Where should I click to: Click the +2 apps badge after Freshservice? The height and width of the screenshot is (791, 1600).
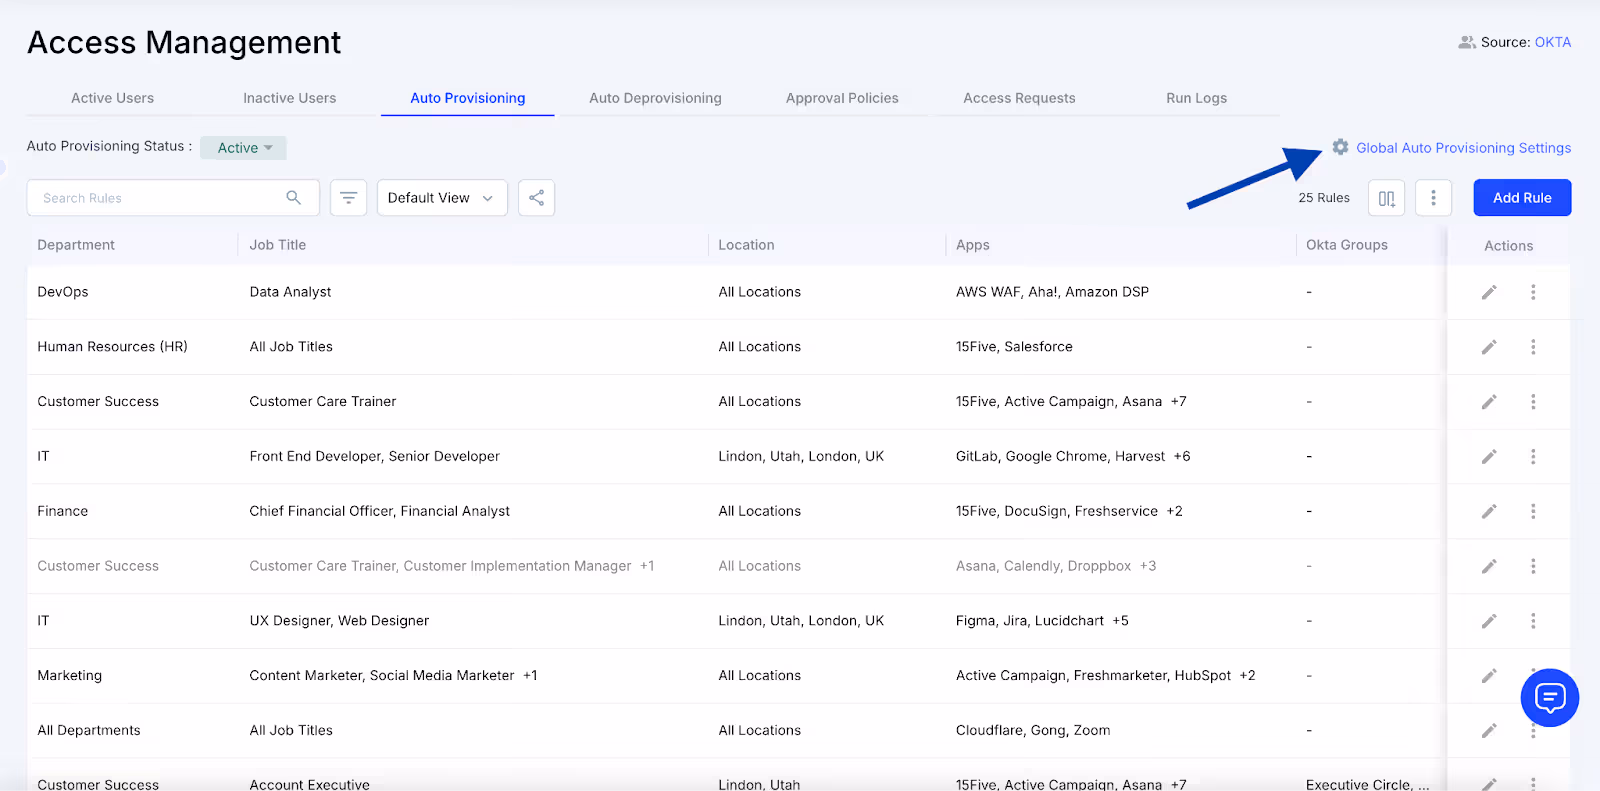(x=1174, y=511)
